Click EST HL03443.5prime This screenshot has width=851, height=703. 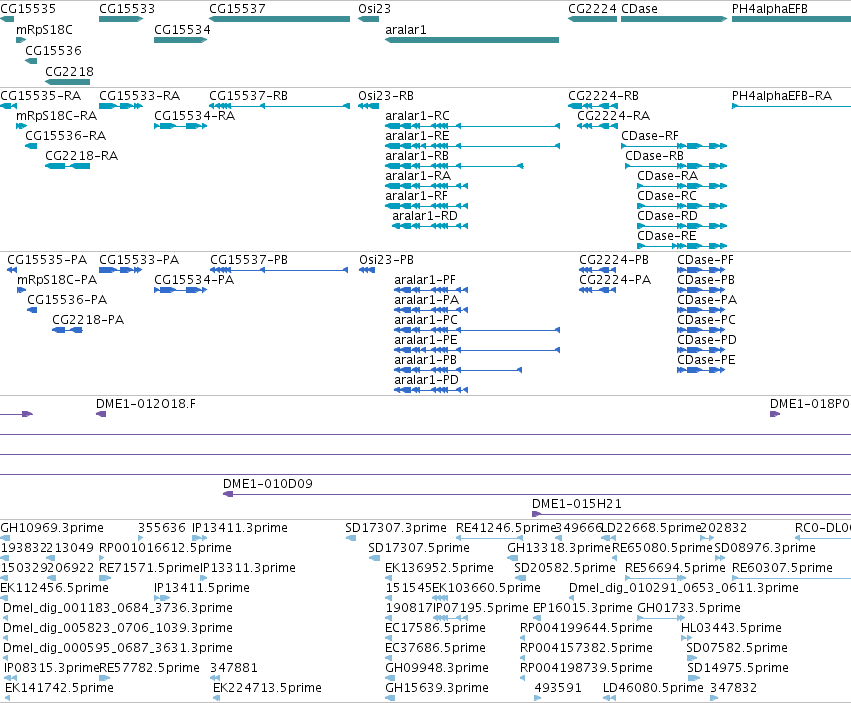click(687, 638)
